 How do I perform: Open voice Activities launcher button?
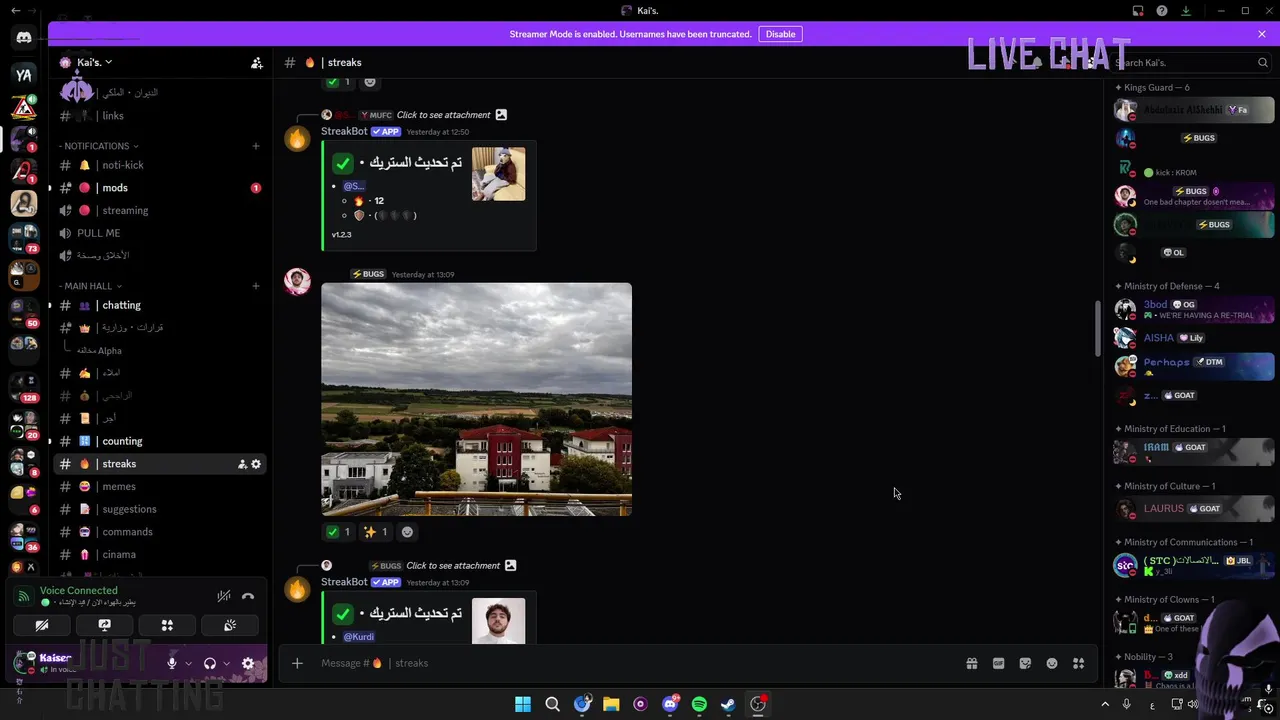point(167,626)
